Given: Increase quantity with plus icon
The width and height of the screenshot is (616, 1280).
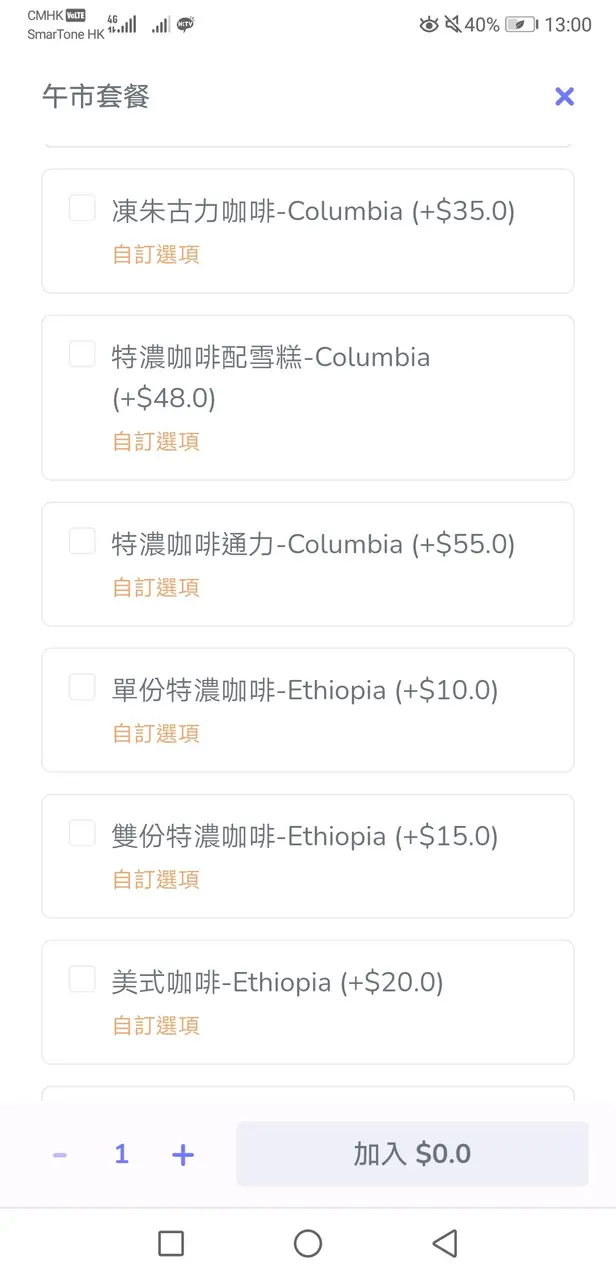Looking at the screenshot, I should (x=182, y=1155).
